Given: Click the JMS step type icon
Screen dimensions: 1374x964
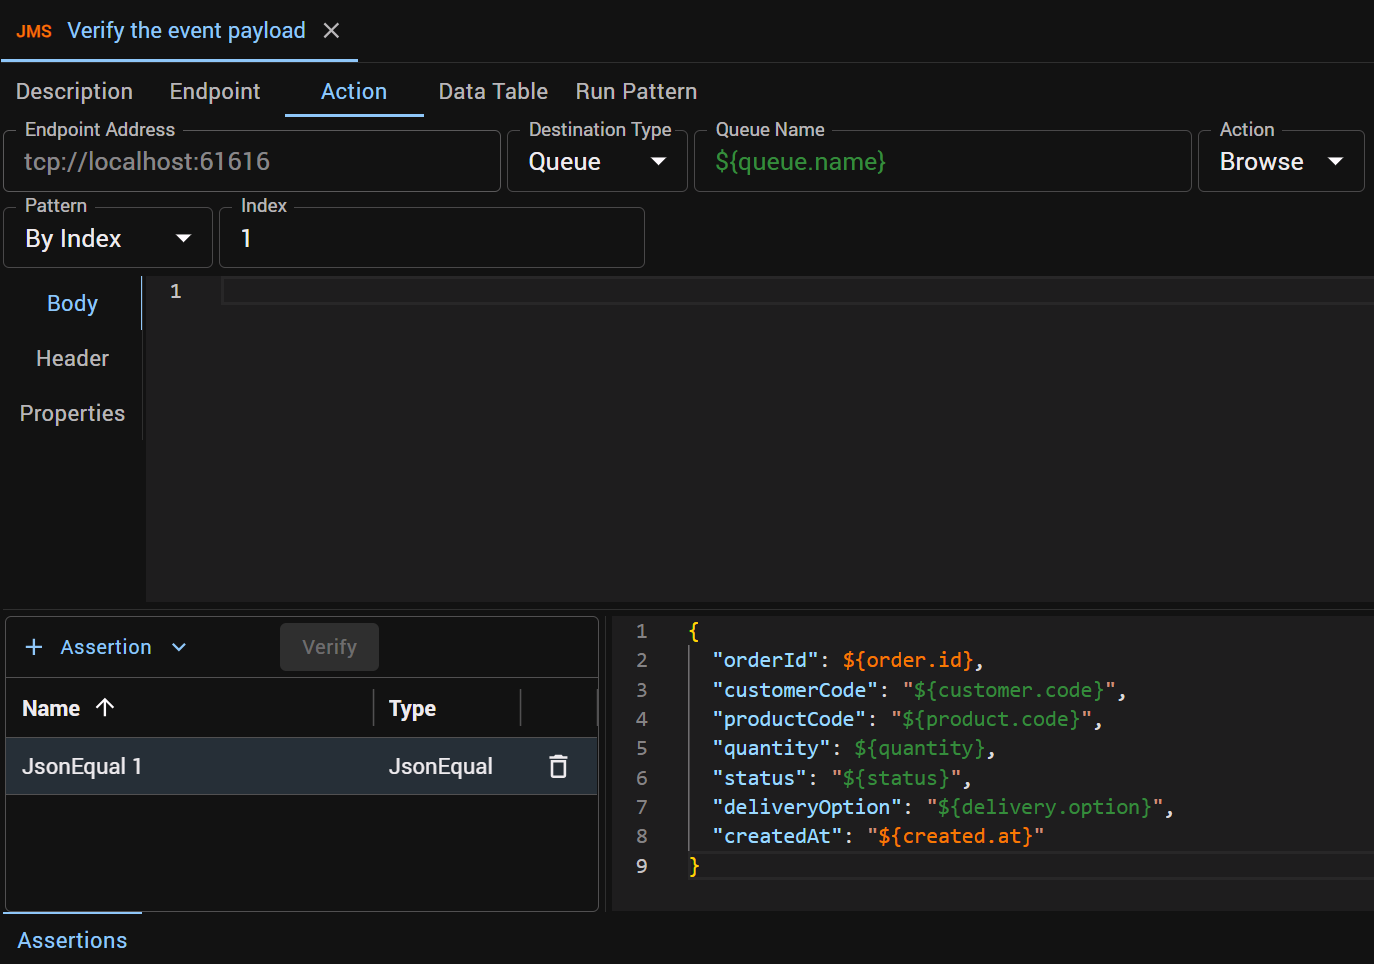Looking at the screenshot, I should click(x=34, y=32).
